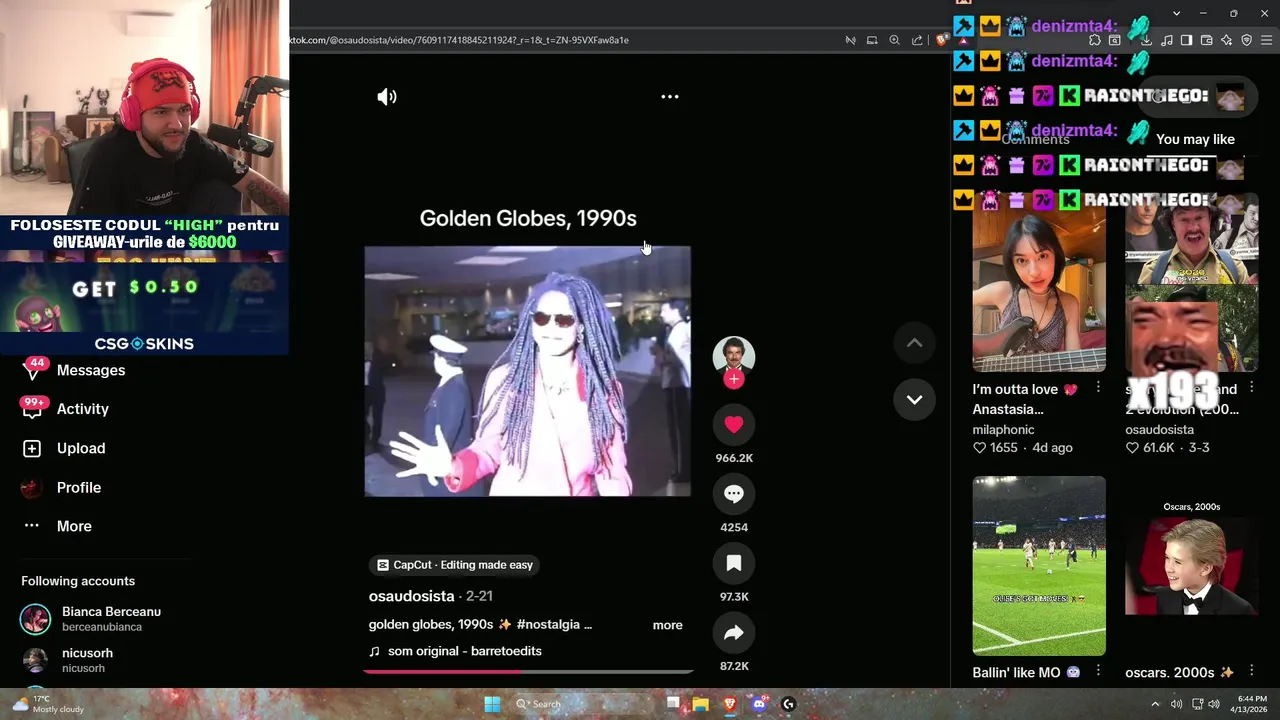Screen dimensions: 1280x720
Task: Click the Golden Globes video frame
Action: pos(528,371)
